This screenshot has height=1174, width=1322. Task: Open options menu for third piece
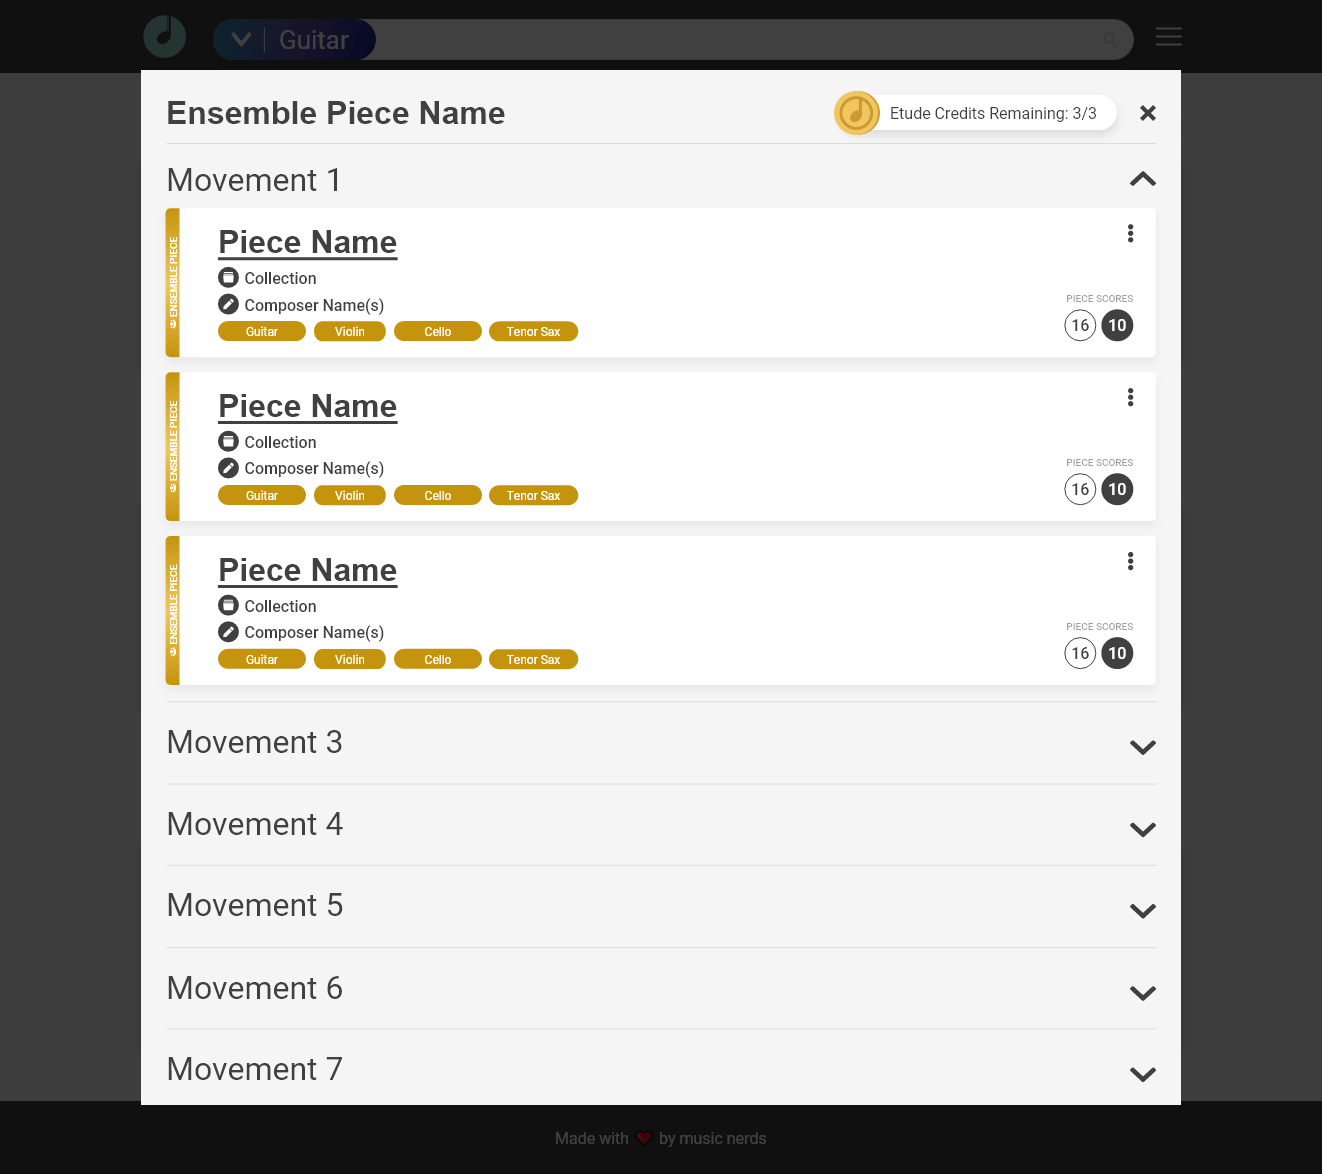1130,561
